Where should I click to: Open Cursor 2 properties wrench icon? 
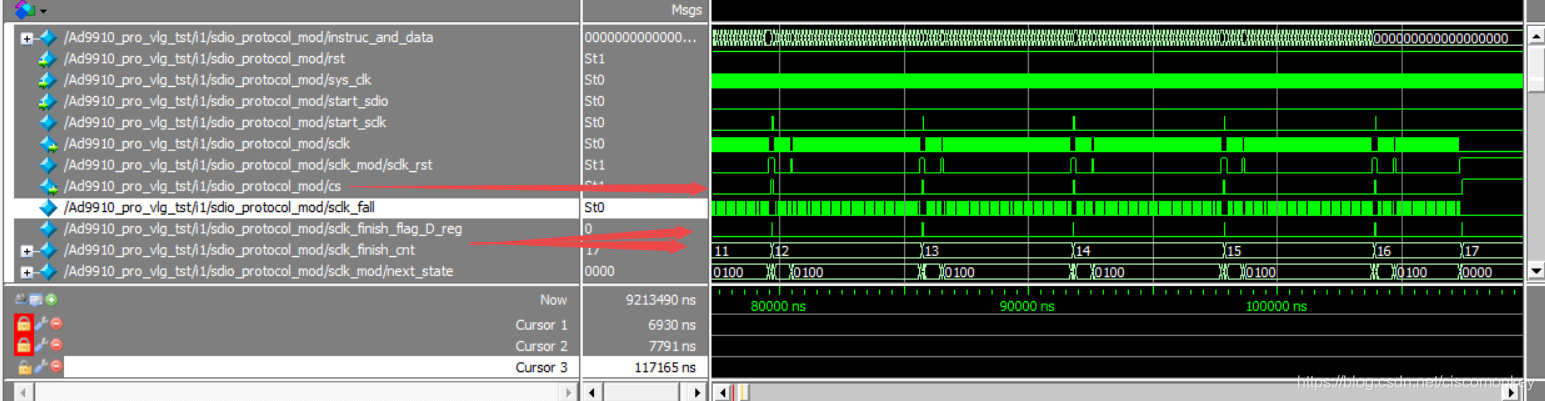click(41, 345)
